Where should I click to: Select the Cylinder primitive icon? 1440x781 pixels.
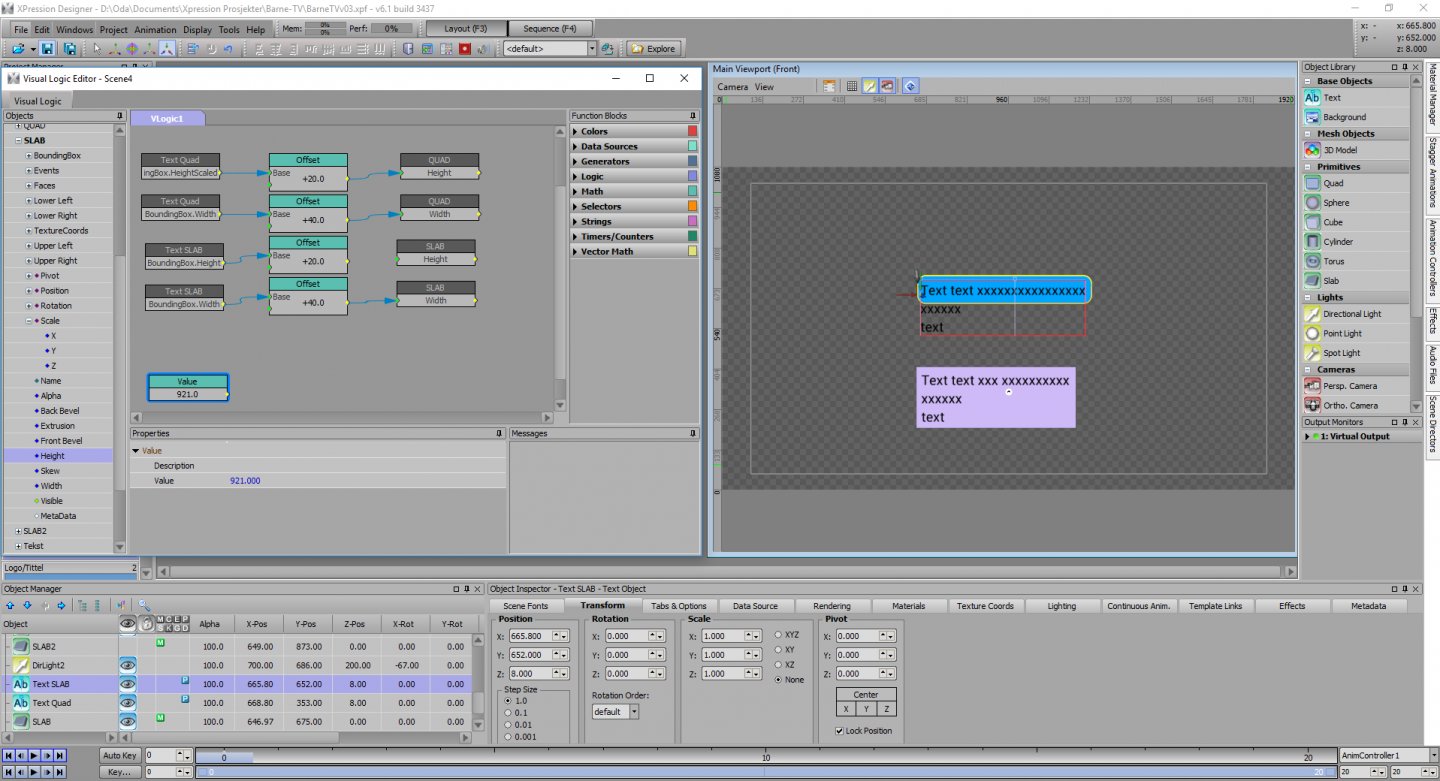[1313, 242]
